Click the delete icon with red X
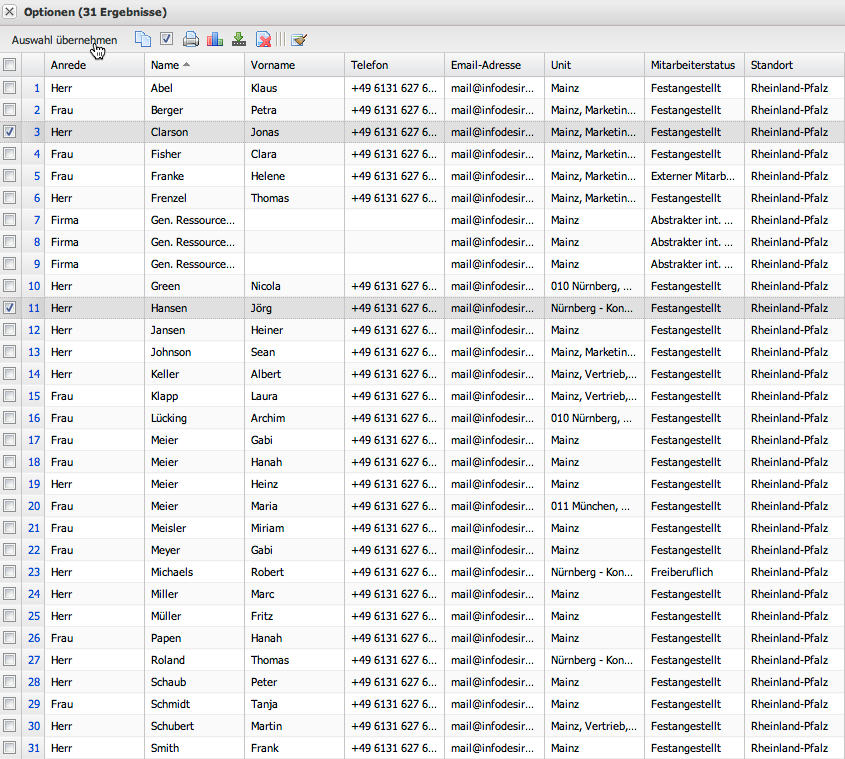 [263, 40]
